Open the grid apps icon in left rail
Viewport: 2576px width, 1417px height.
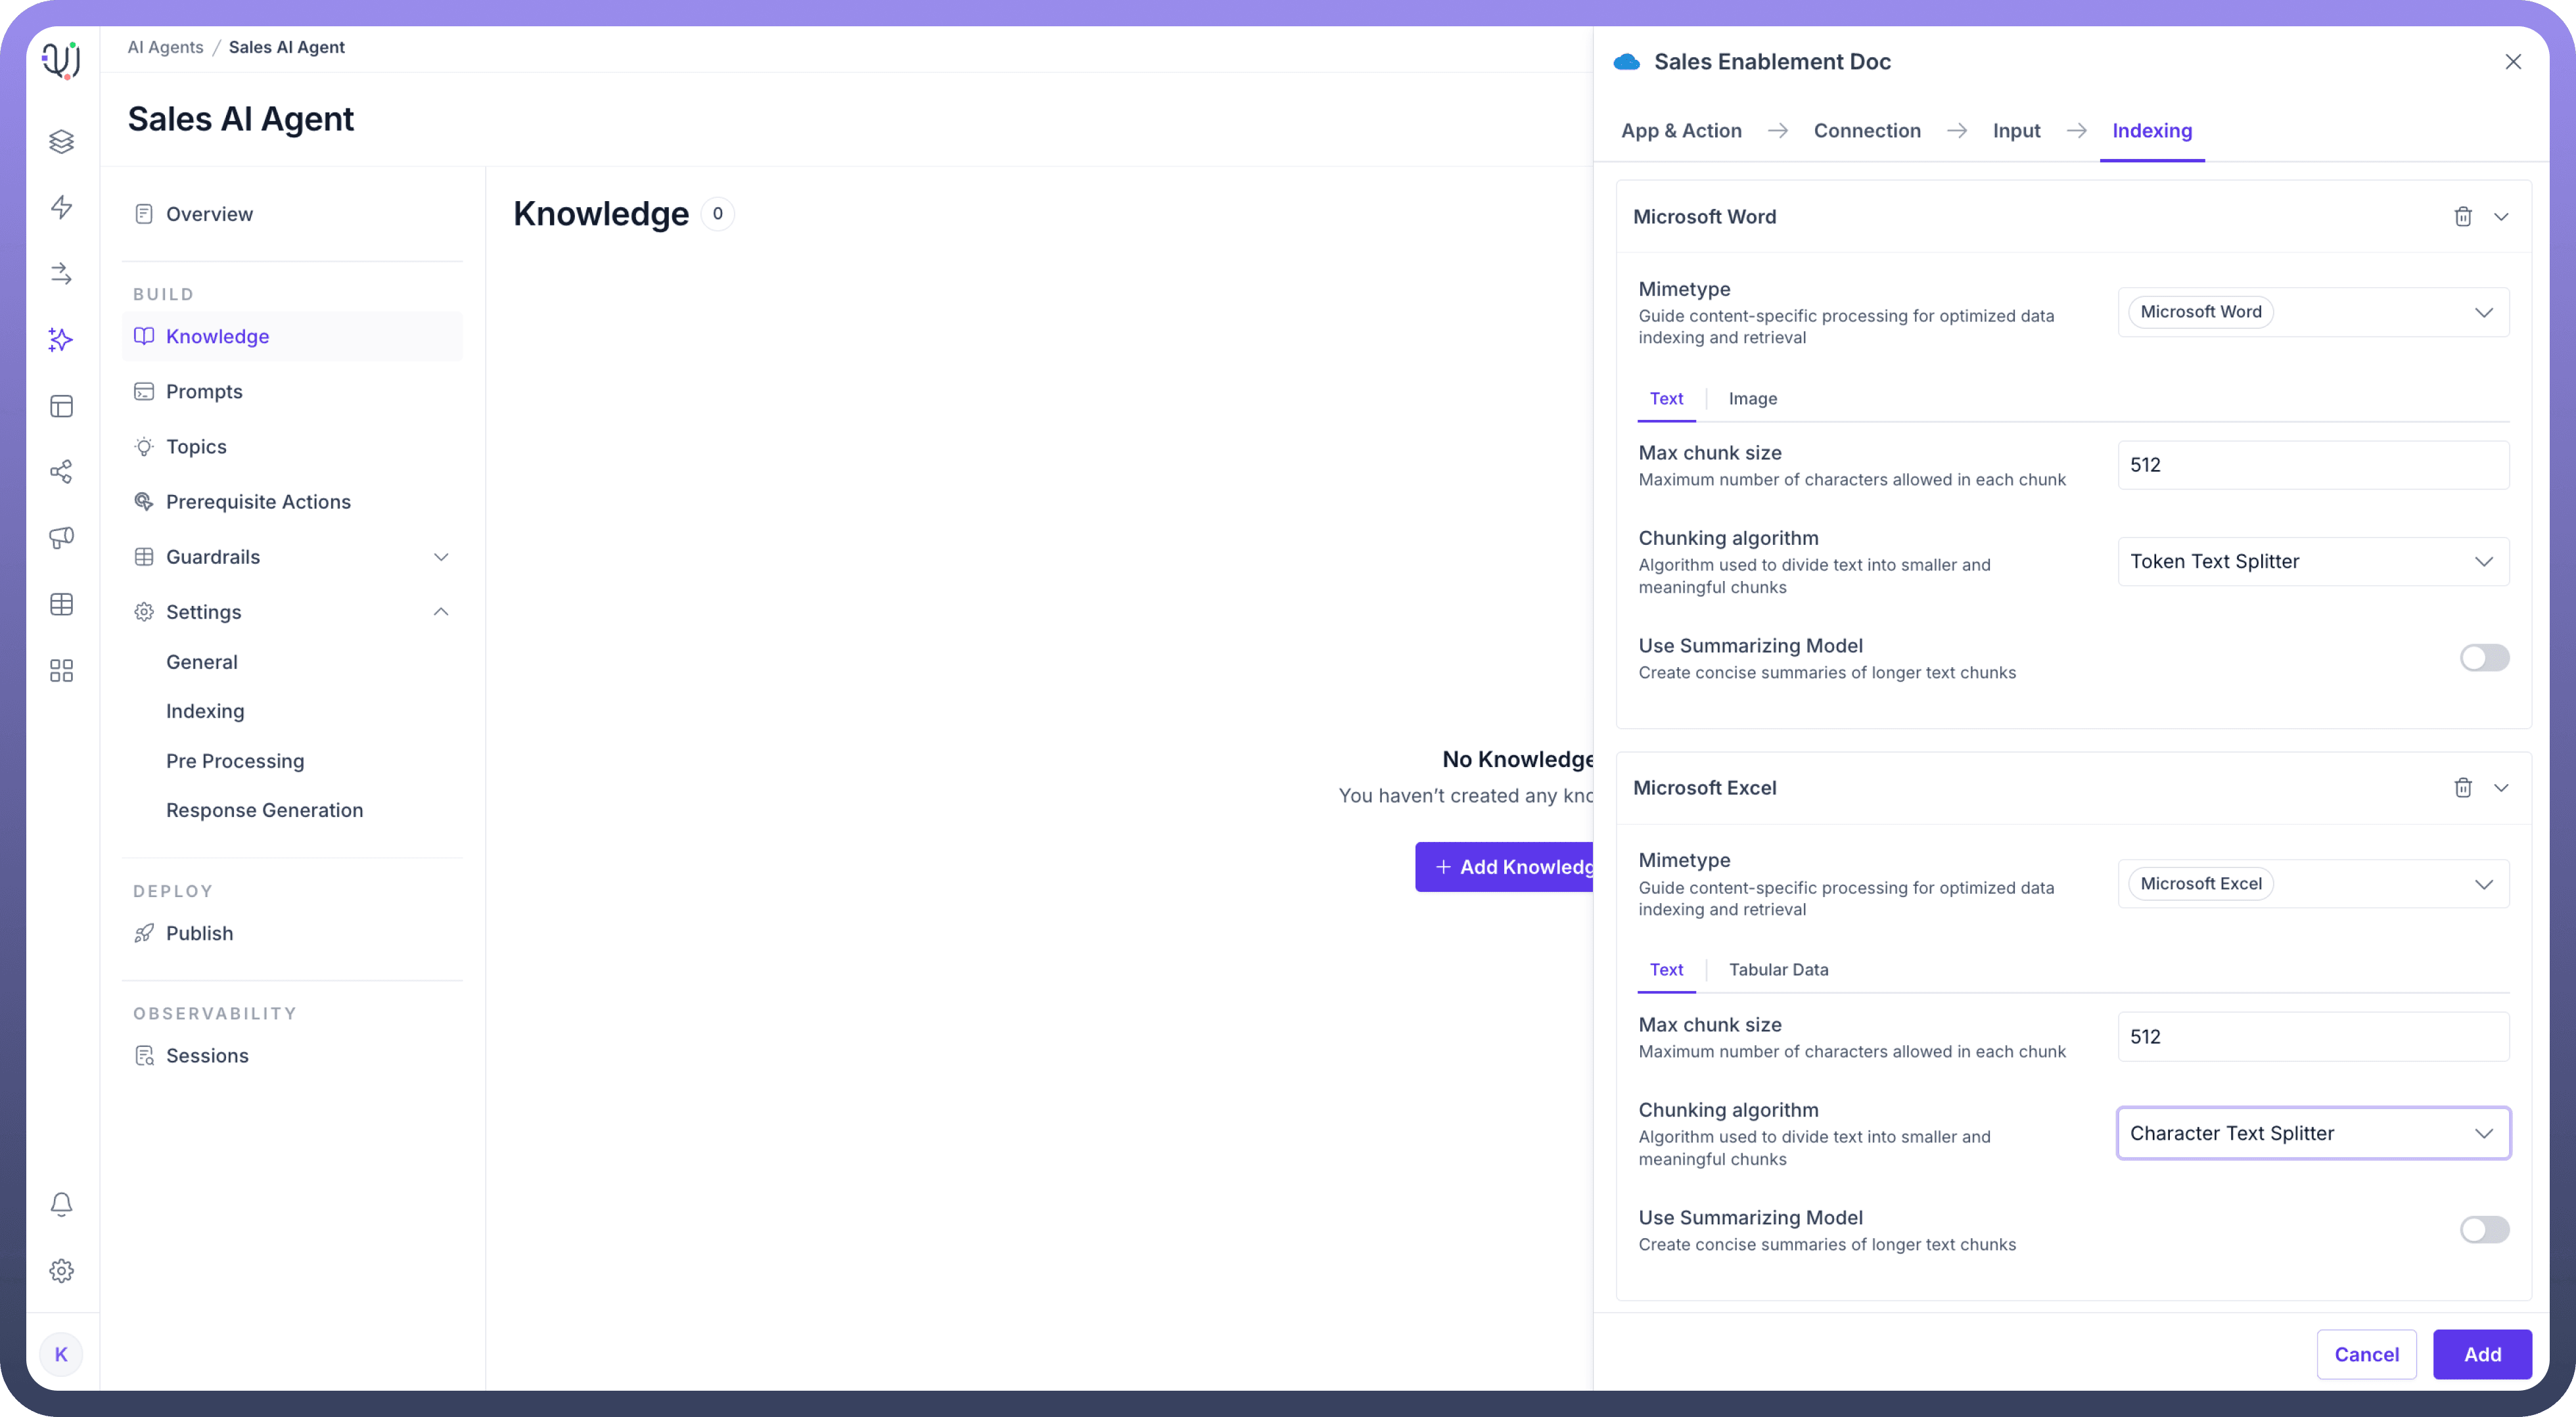62,670
